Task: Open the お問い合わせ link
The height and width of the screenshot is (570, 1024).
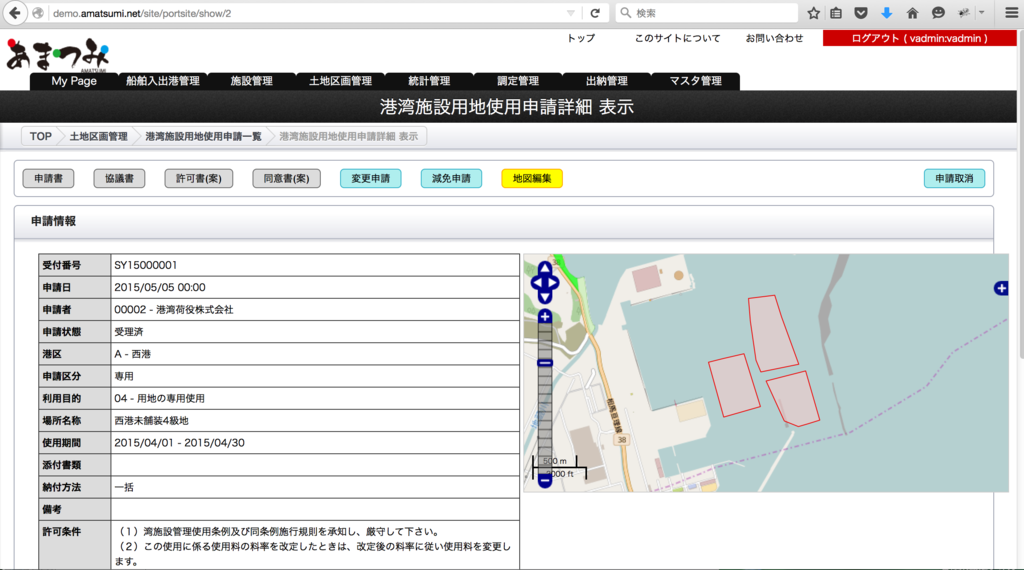Action: [x=775, y=39]
